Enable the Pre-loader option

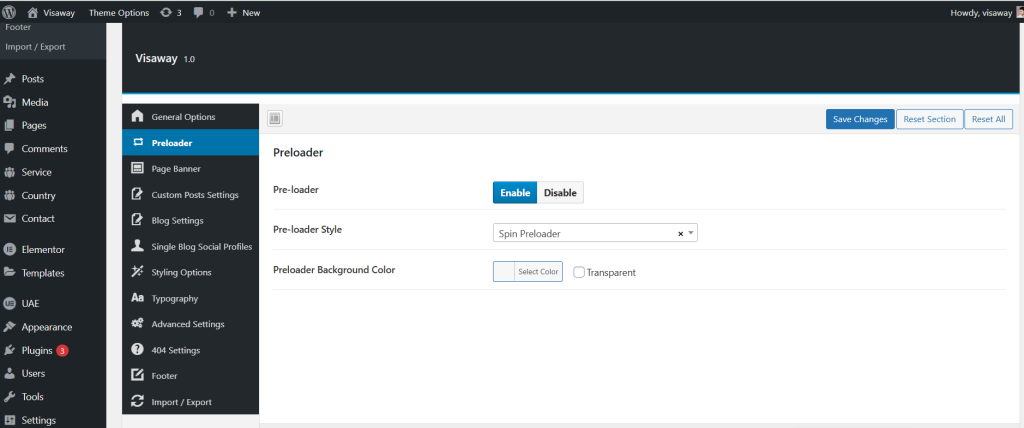515,193
